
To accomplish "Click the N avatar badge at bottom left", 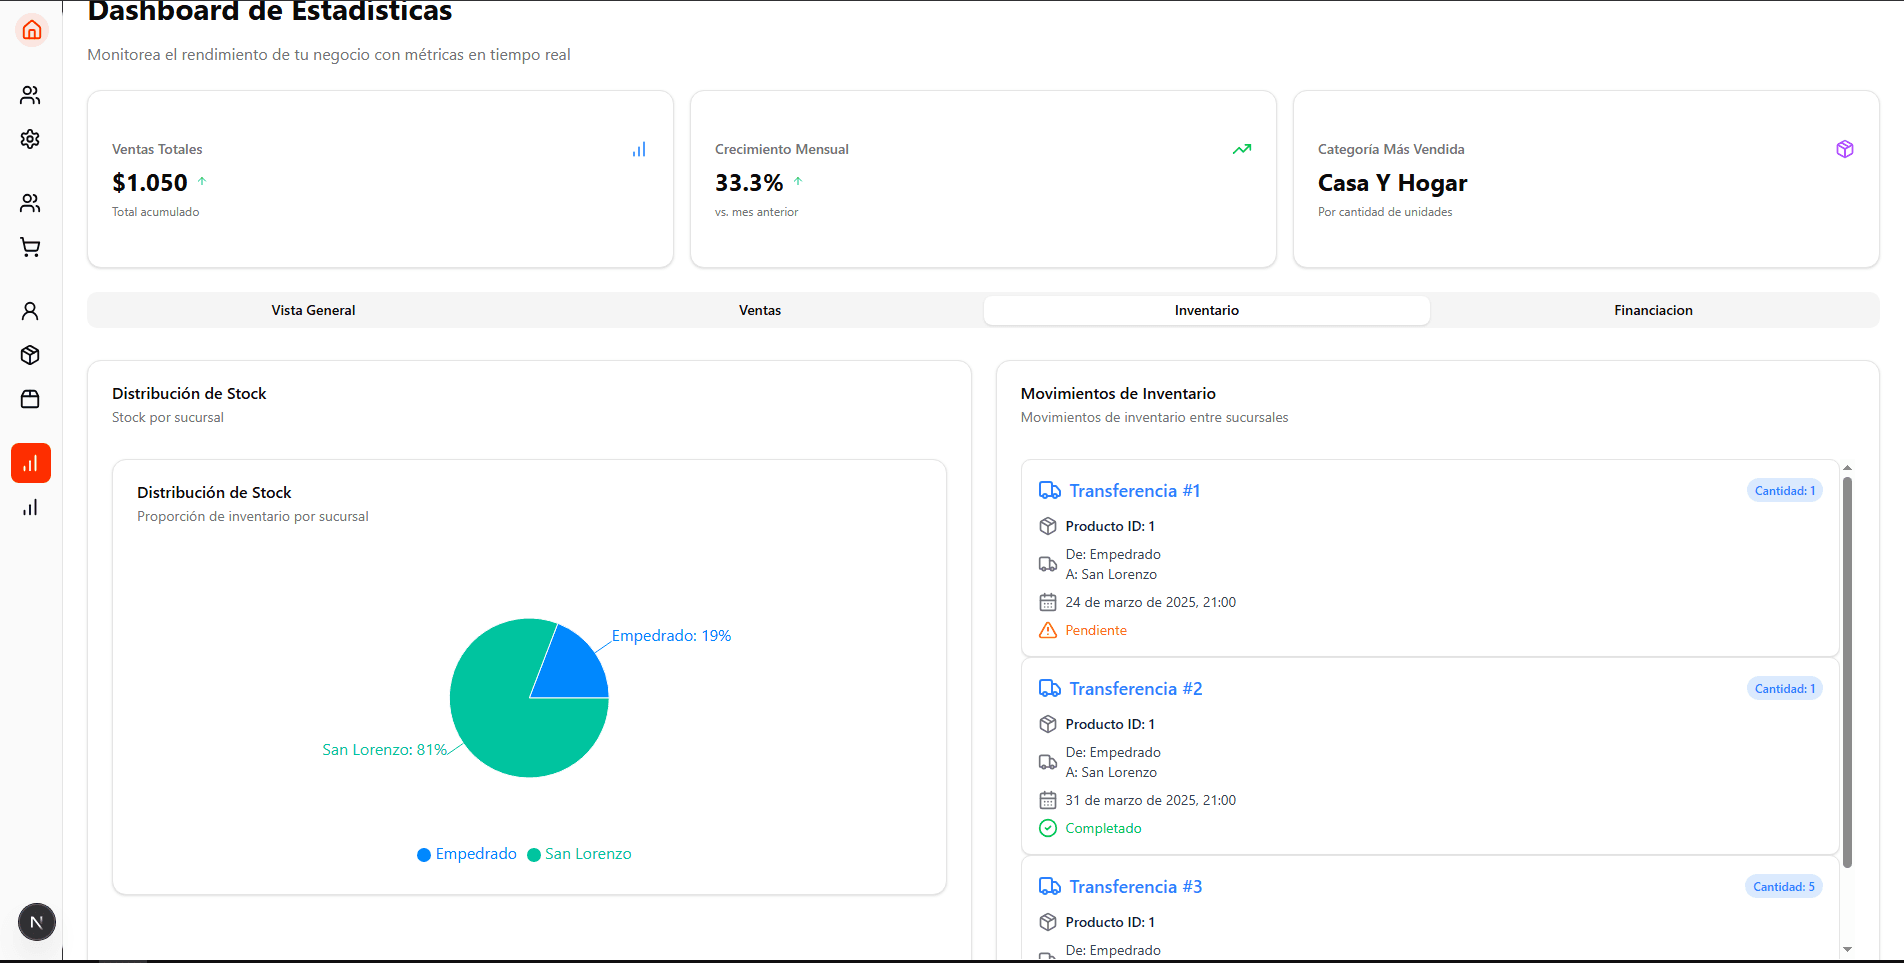I will 37,922.
